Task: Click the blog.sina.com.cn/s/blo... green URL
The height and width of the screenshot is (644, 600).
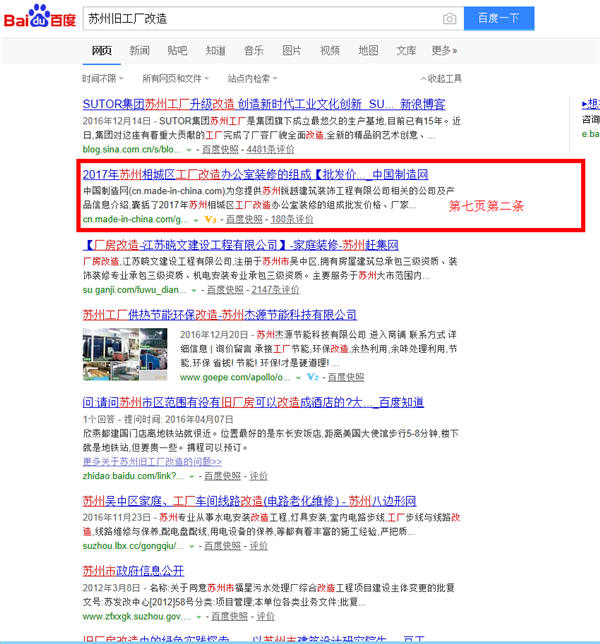Action: tap(131, 150)
